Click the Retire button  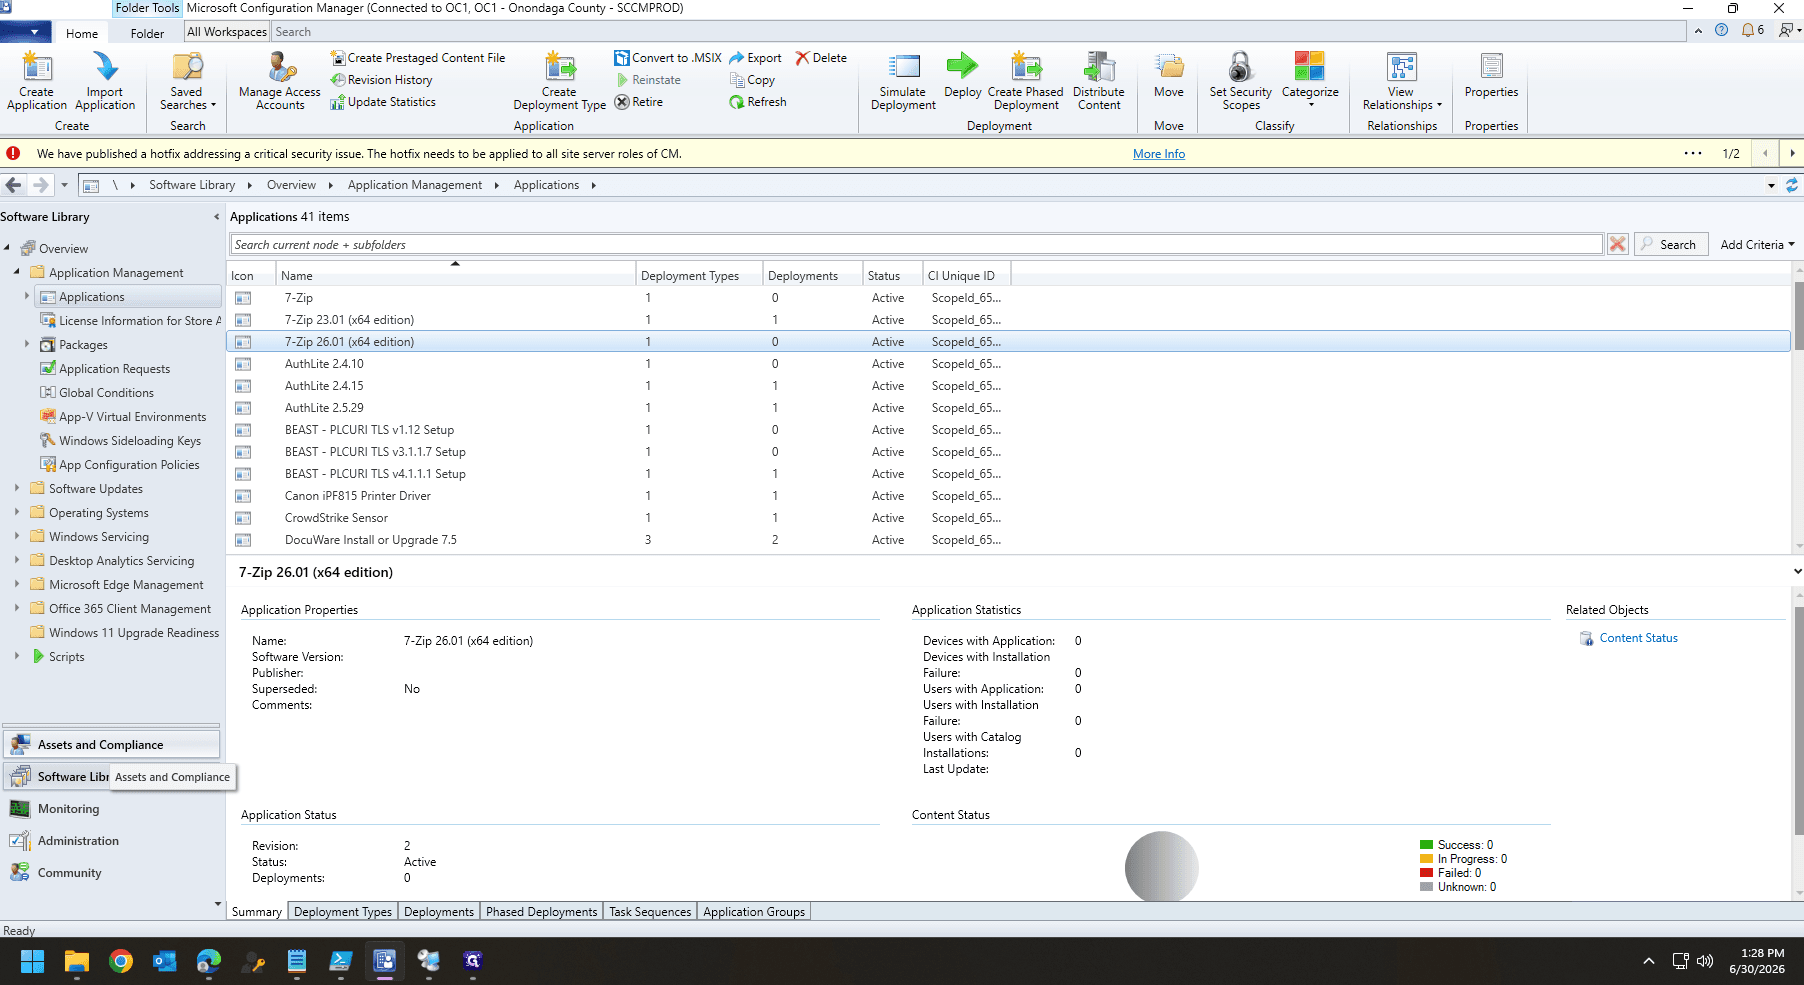pos(639,102)
